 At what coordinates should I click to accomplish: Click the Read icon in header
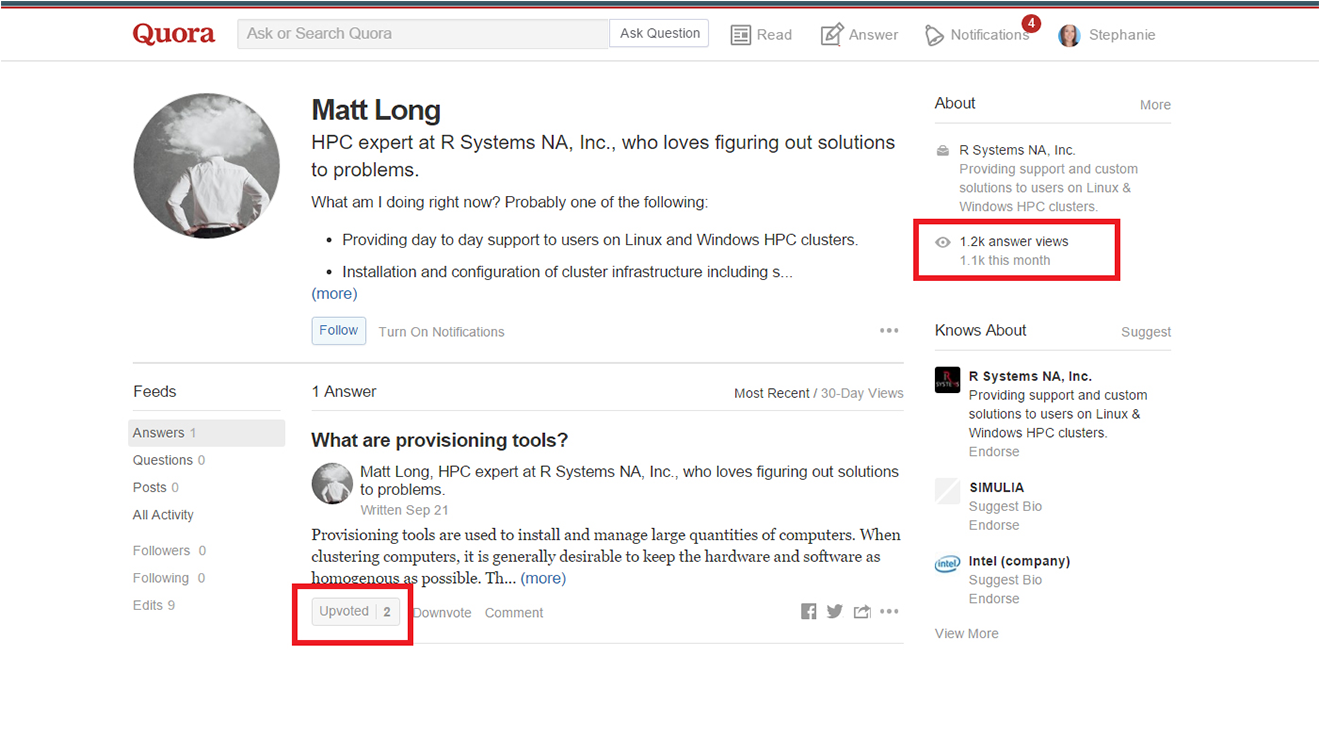(741, 35)
